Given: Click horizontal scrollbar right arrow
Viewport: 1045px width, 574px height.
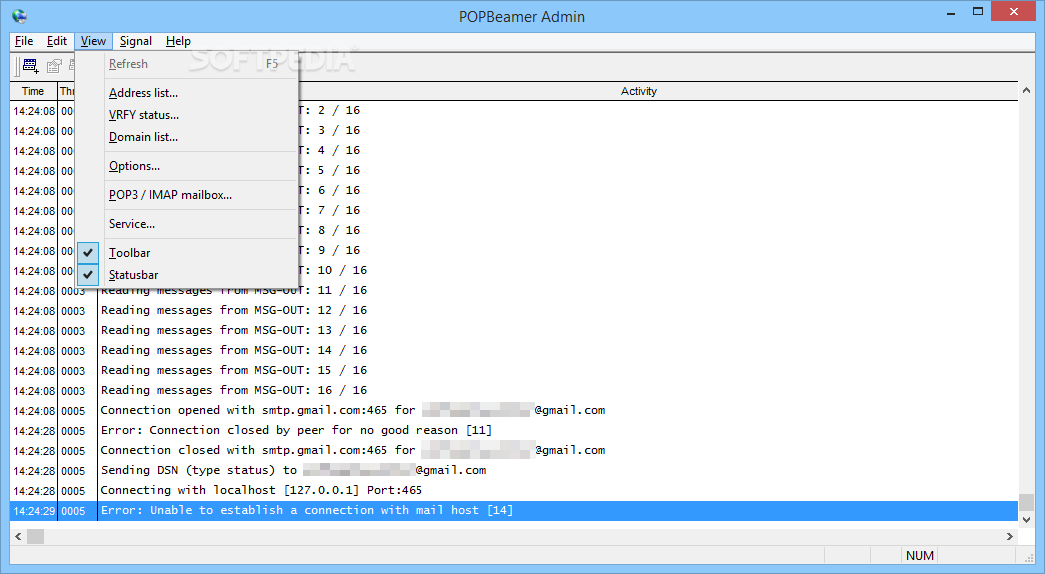Looking at the screenshot, I should pos(1010,536).
